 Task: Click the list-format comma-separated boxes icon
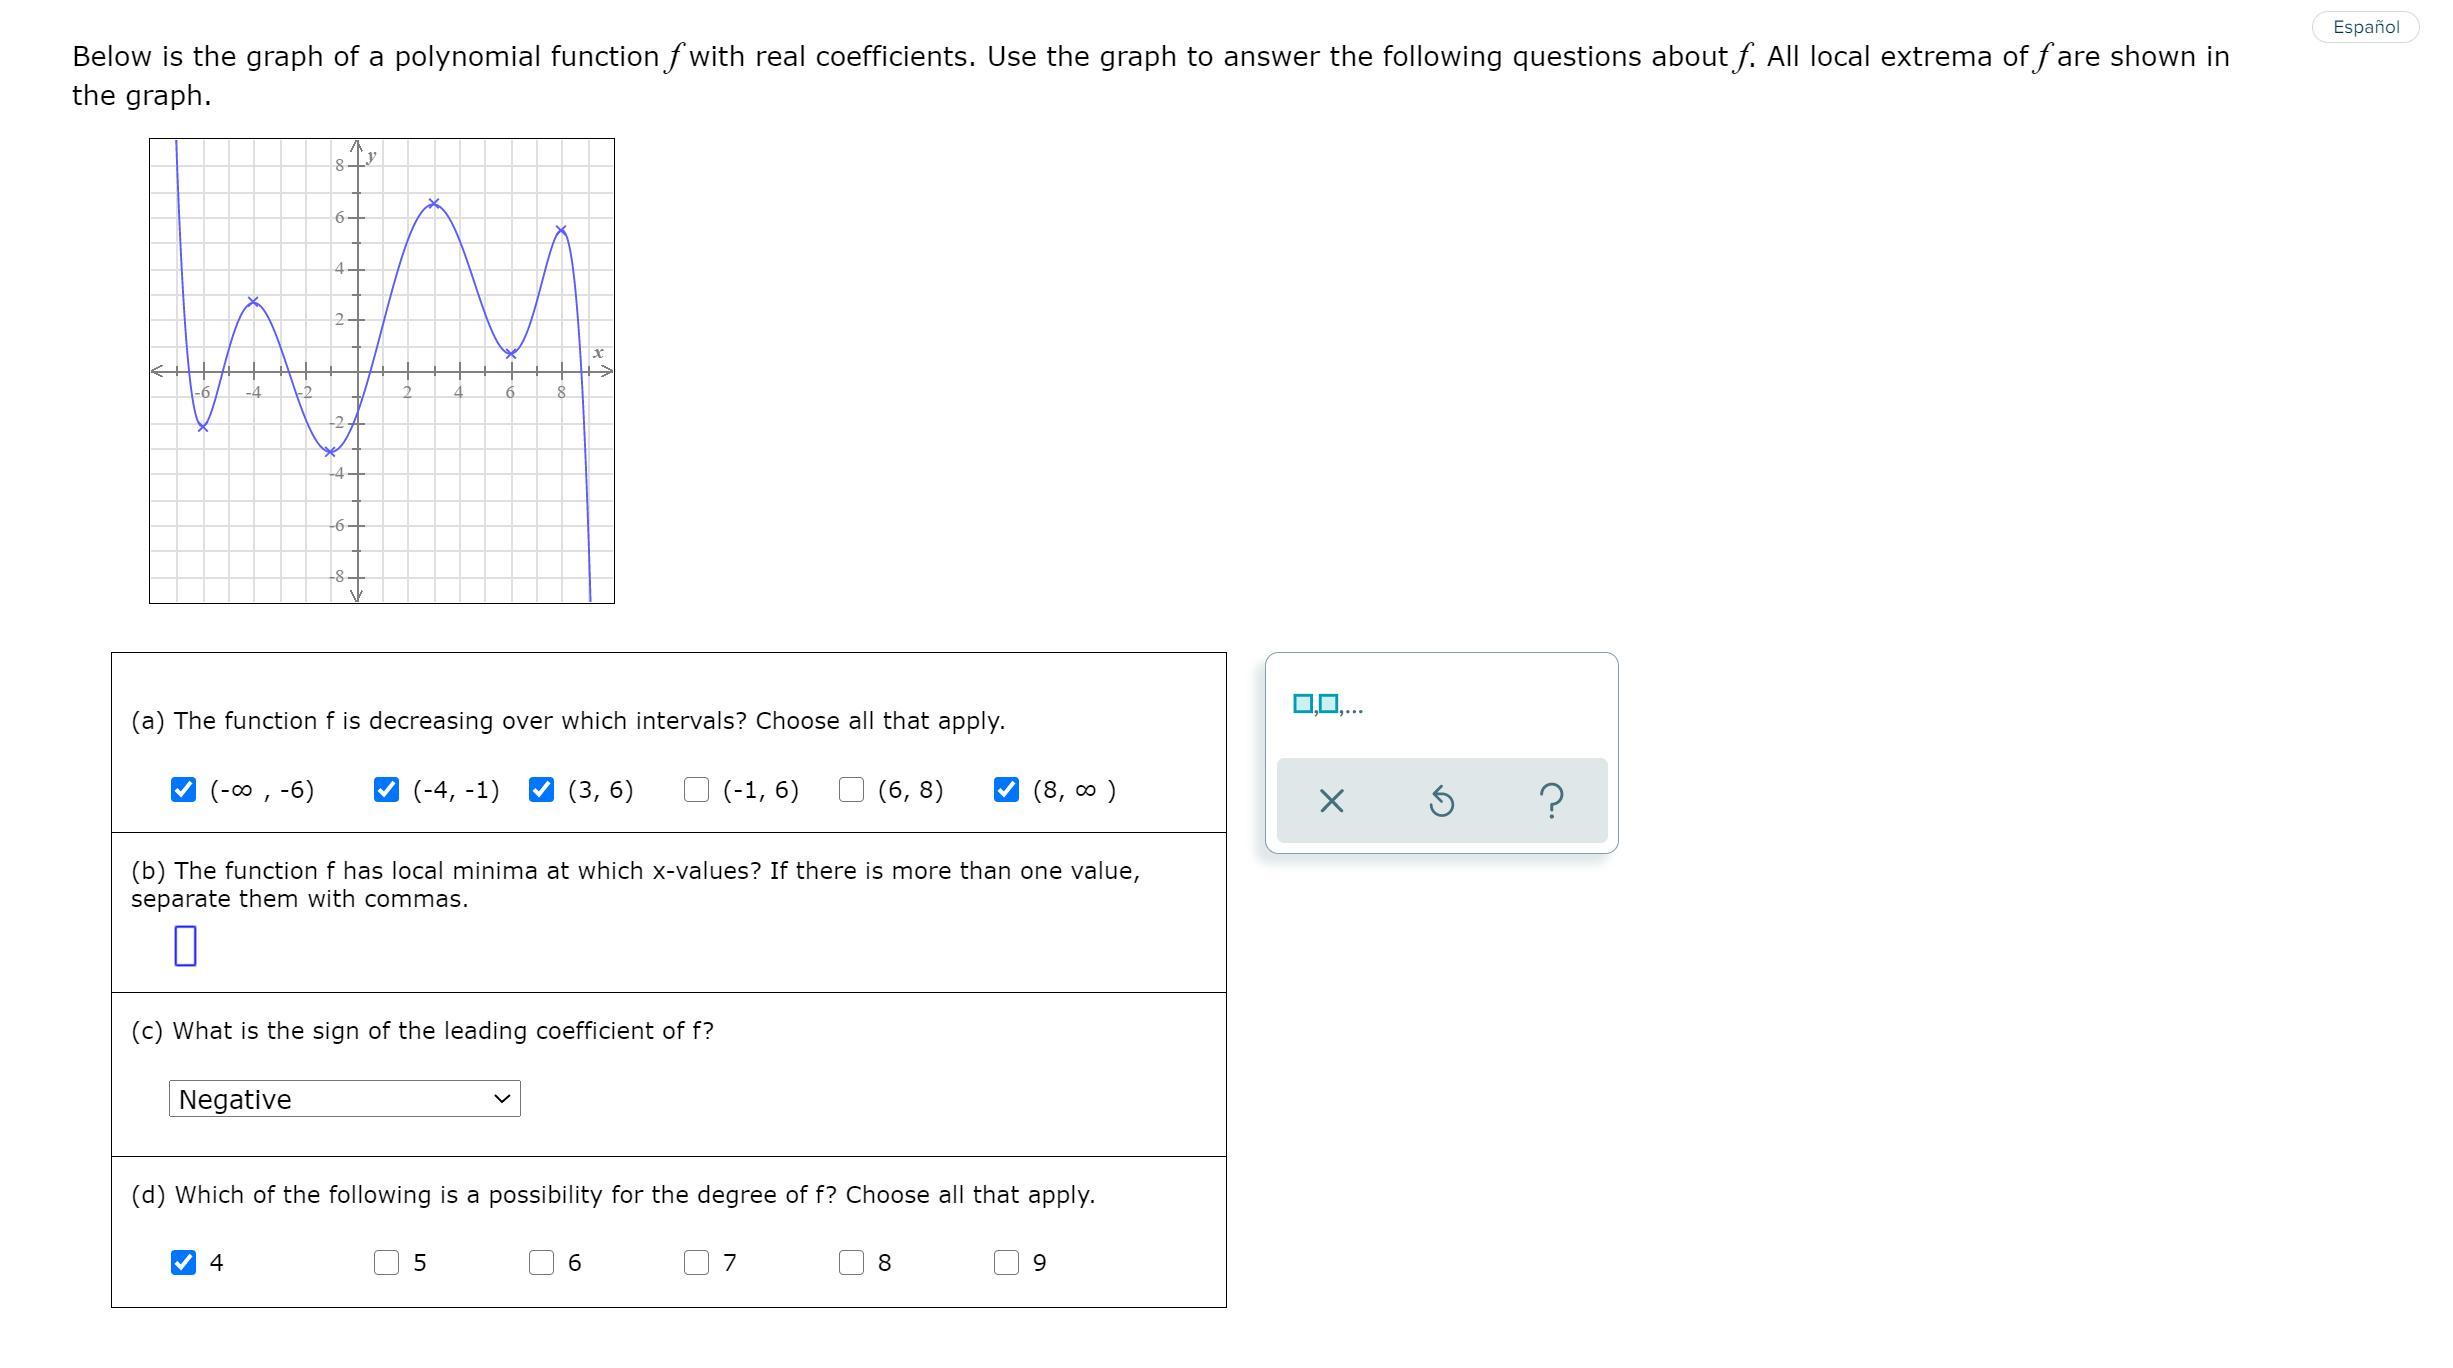[1326, 705]
